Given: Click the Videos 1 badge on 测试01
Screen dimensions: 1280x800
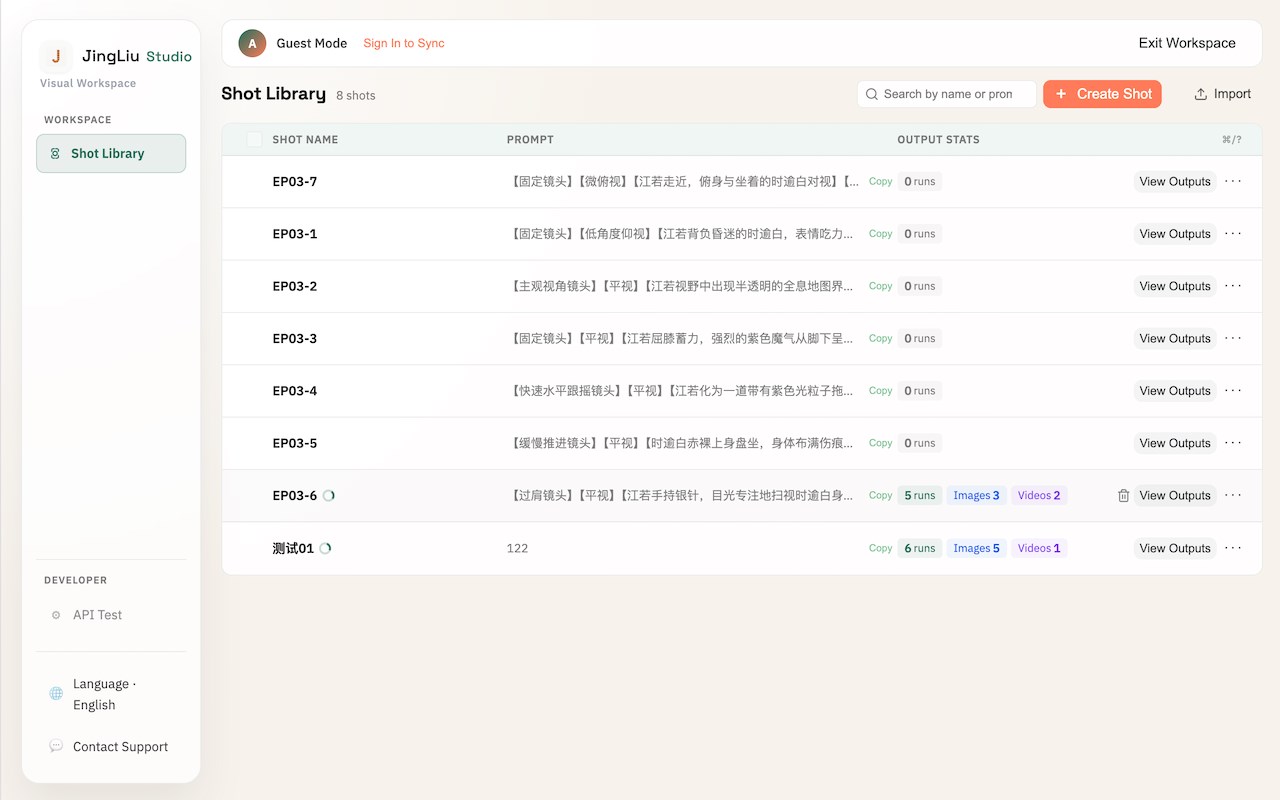Looking at the screenshot, I should point(1039,548).
